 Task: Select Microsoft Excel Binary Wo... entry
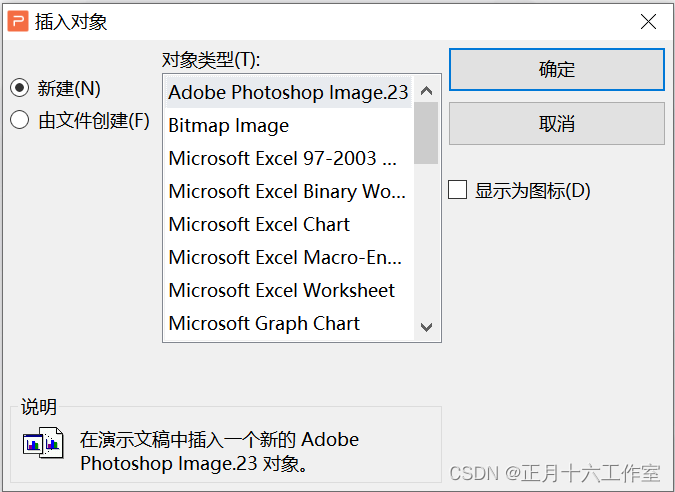tap(288, 191)
